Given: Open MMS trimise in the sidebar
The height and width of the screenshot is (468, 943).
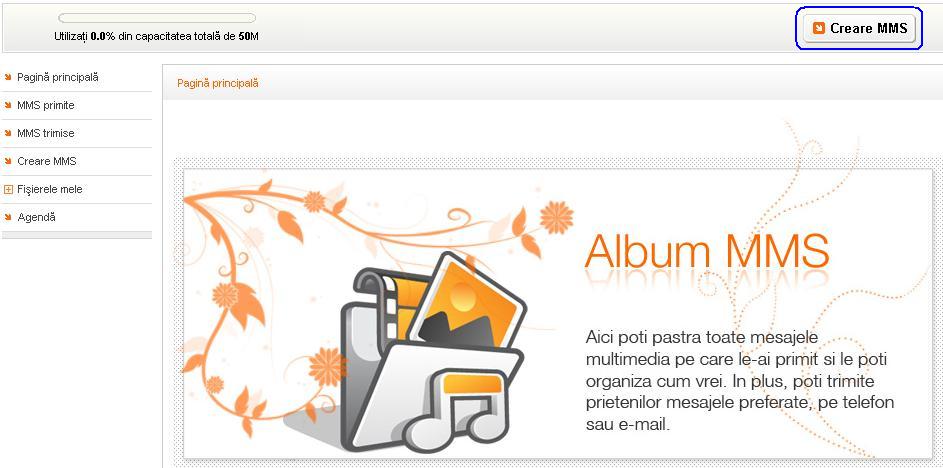Looking at the screenshot, I should coord(46,134).
